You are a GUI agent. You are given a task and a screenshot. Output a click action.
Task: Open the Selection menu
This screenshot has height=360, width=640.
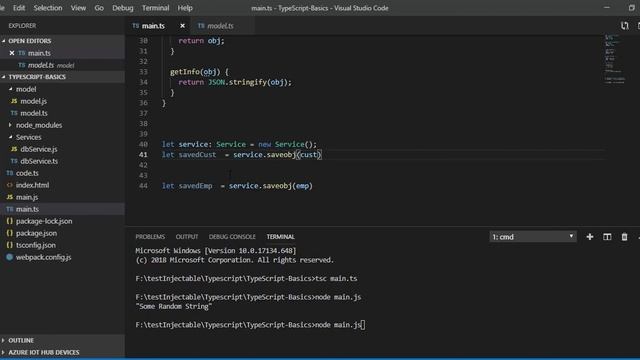click(48, 8)
